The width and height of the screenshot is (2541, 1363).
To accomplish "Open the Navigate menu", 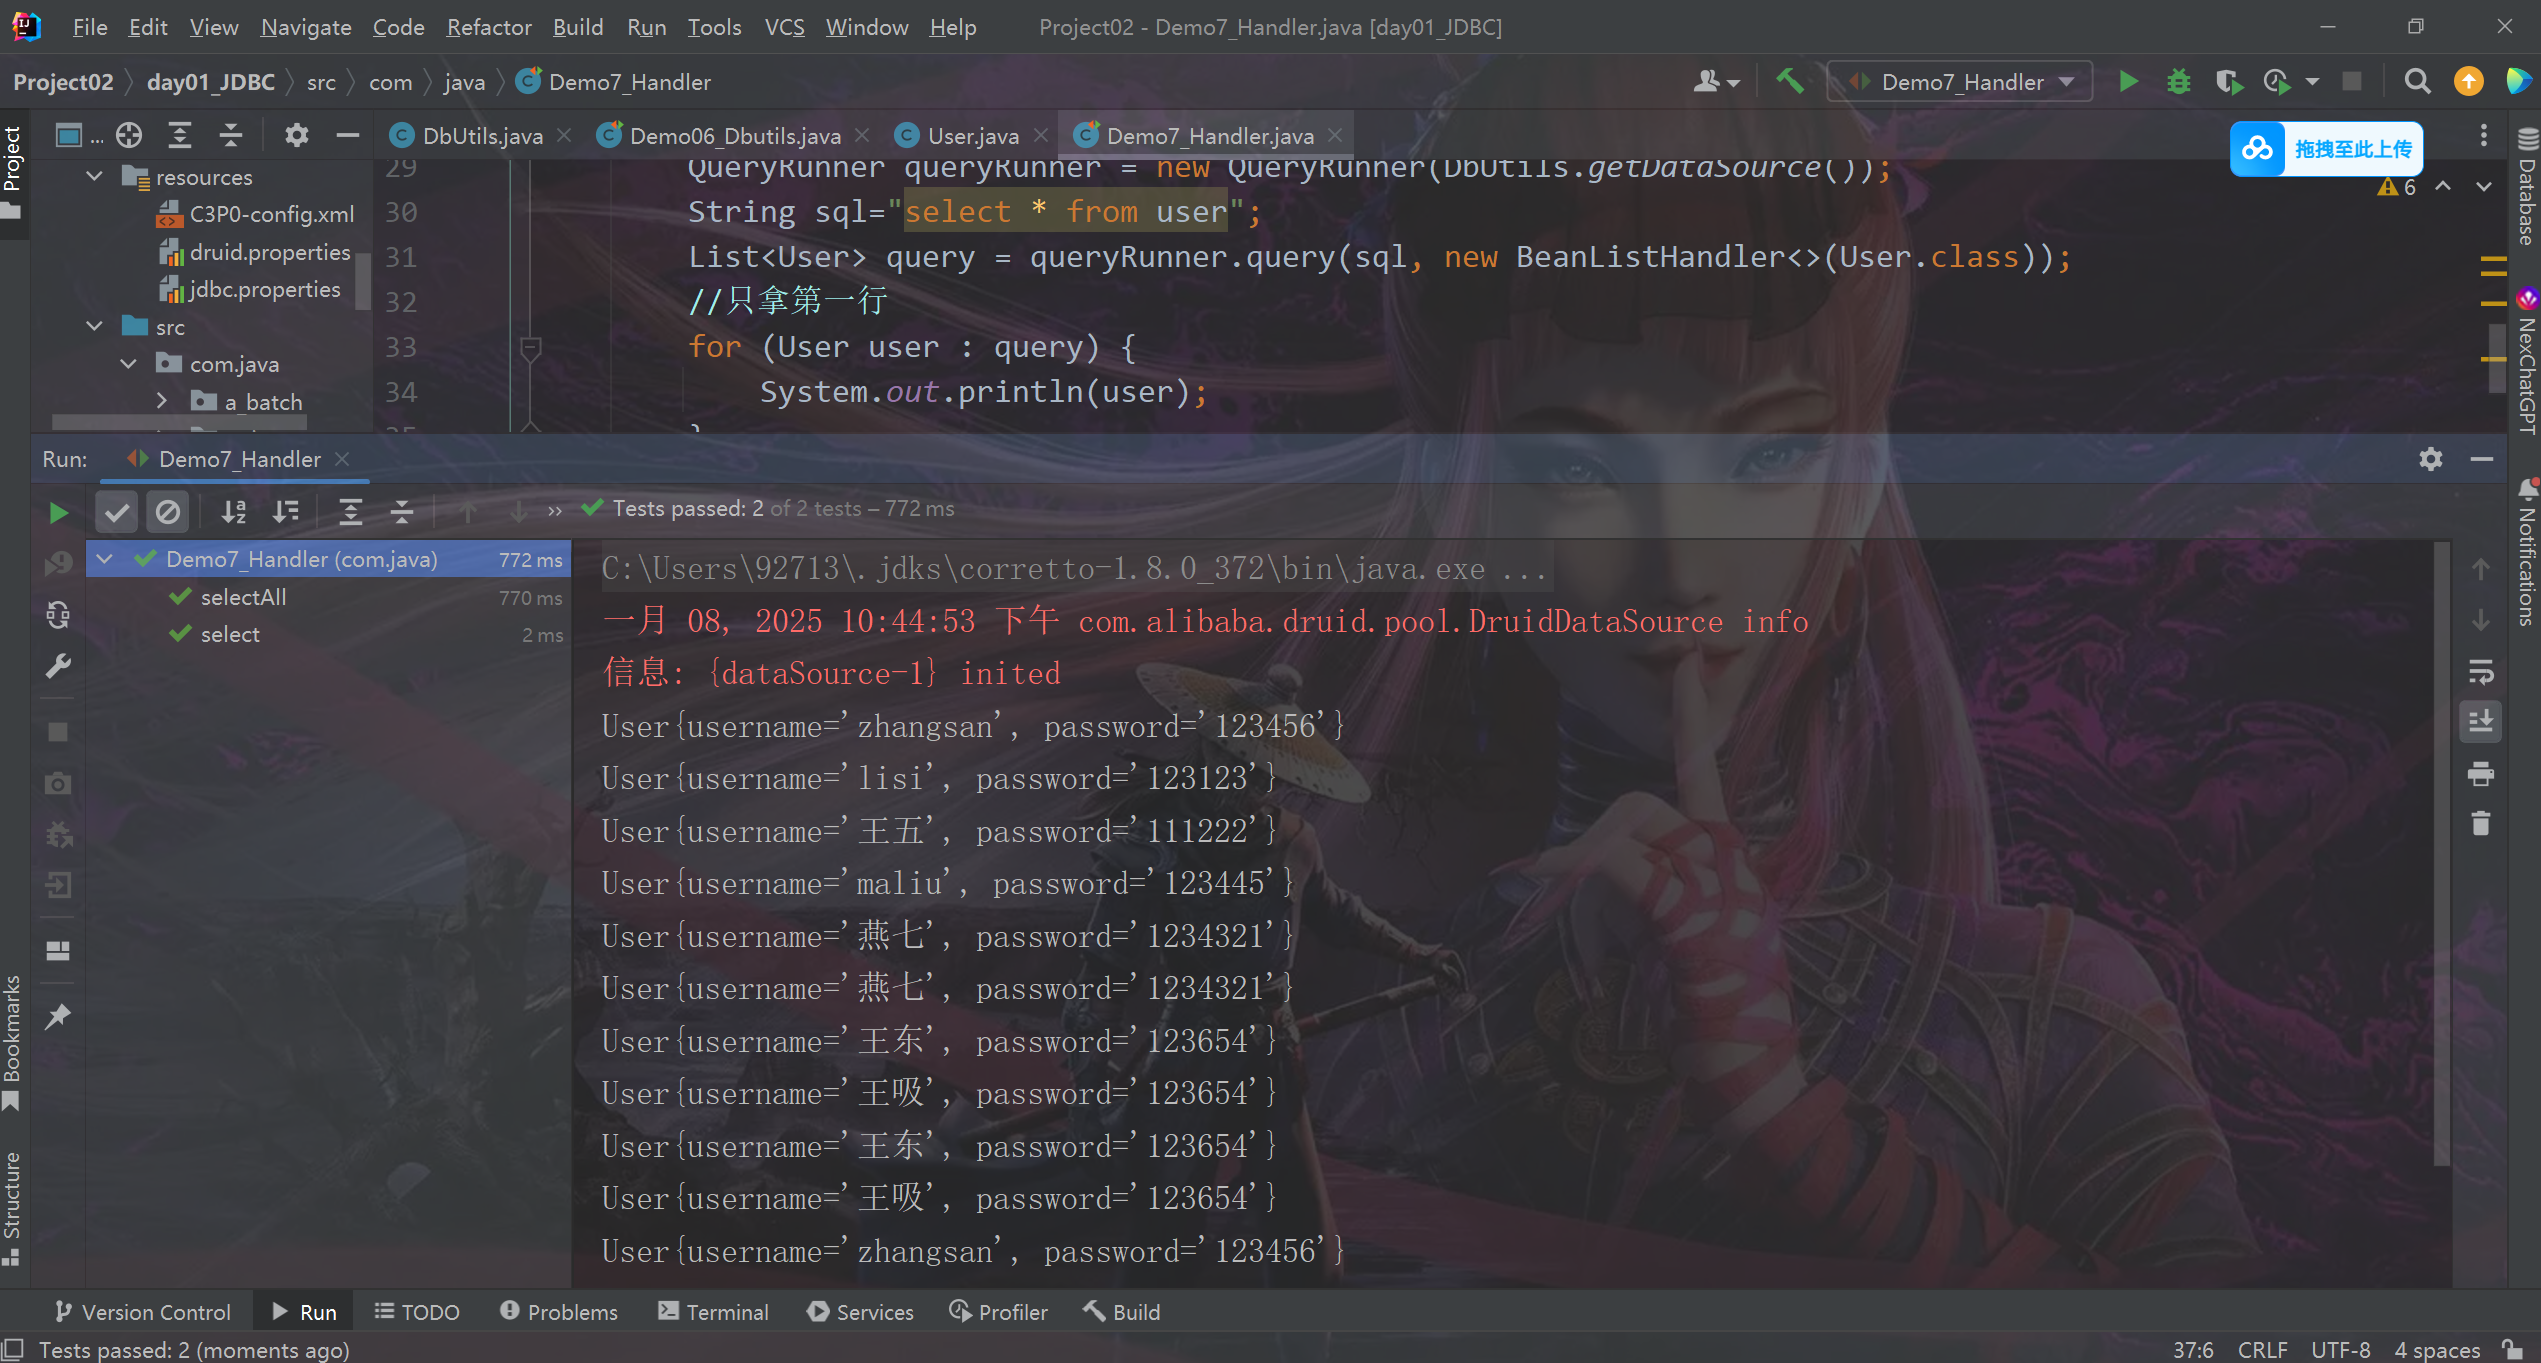I will tap(305, 27).
